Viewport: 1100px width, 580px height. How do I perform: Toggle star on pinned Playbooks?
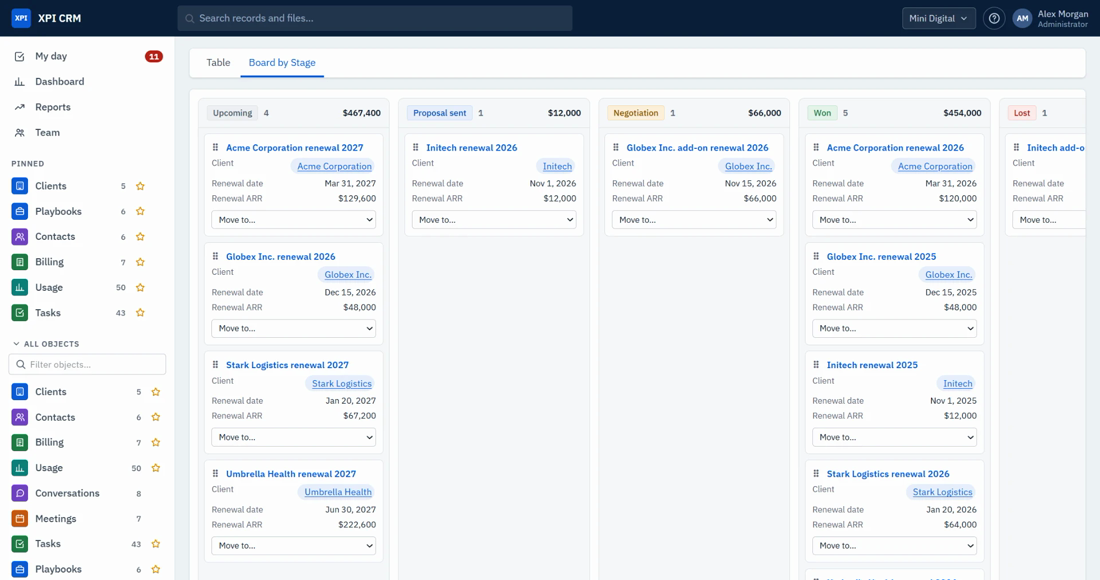click(x=140, y=211)
